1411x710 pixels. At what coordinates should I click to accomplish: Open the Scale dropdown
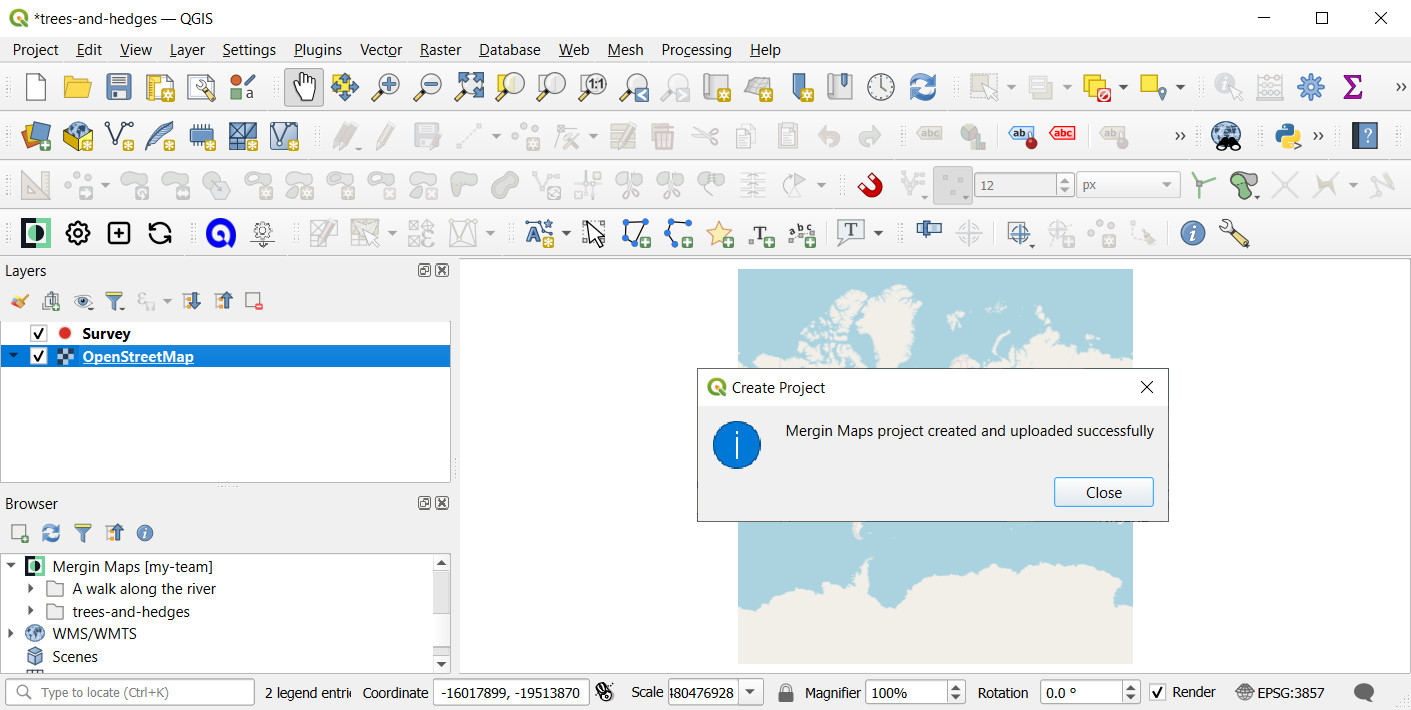(752, 692)
